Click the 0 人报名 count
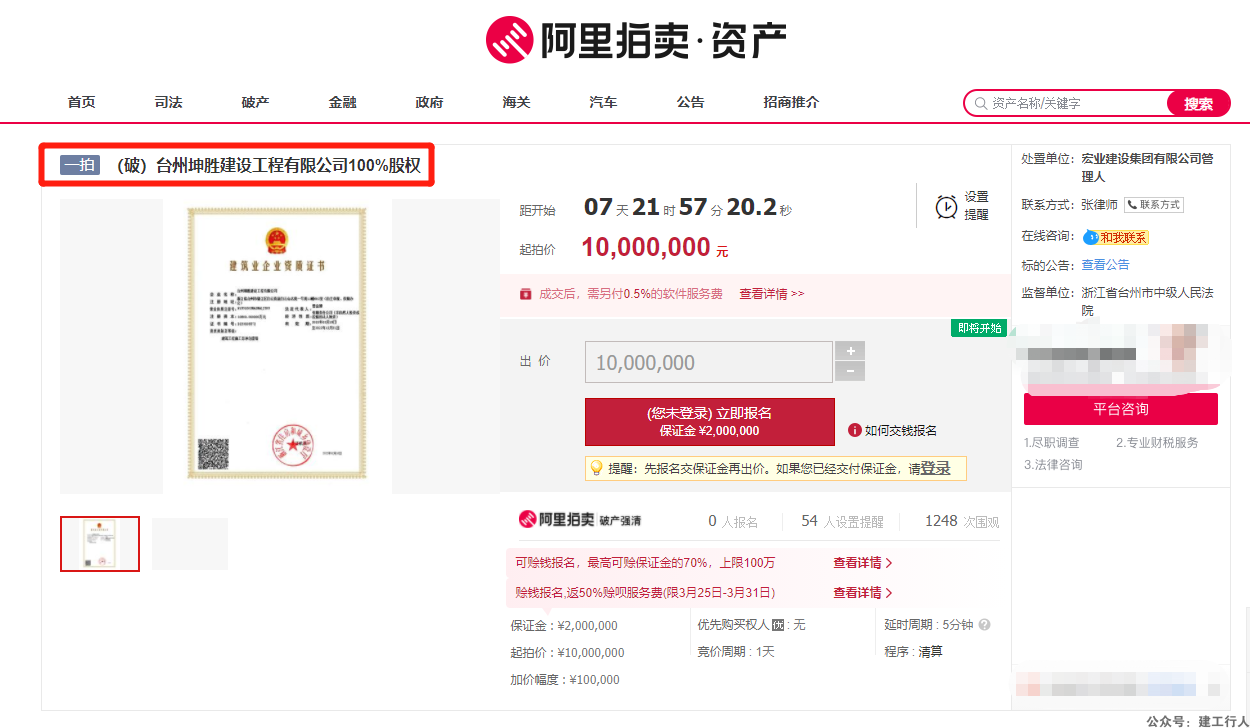The image size is (1250, 728). [733, 521]
